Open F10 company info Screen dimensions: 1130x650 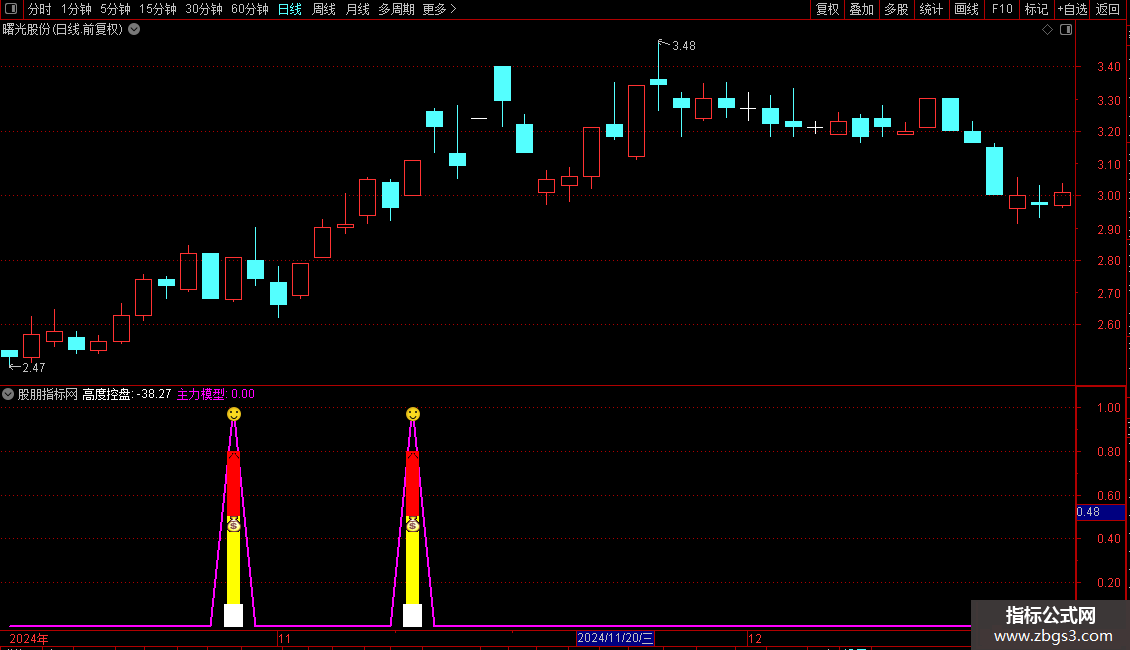pos(1002,9)
